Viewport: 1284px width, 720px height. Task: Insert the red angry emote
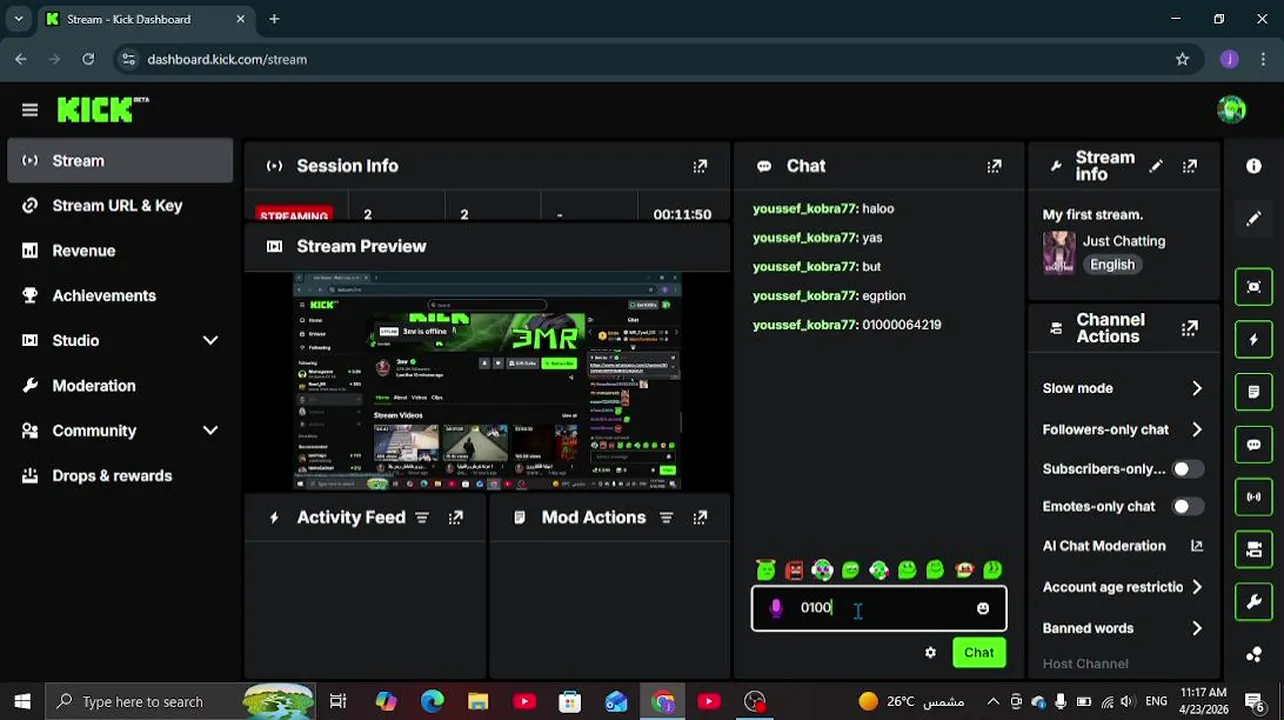[x=794, y=570]
